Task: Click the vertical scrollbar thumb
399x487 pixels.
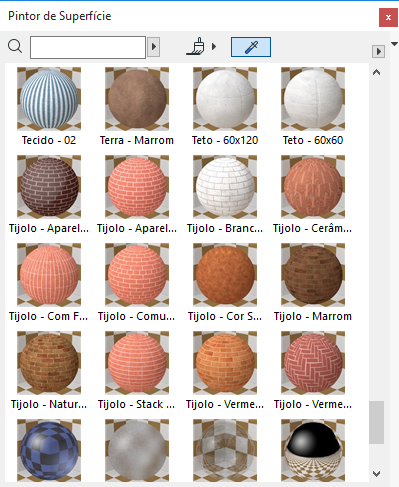Action: (376, 423)
